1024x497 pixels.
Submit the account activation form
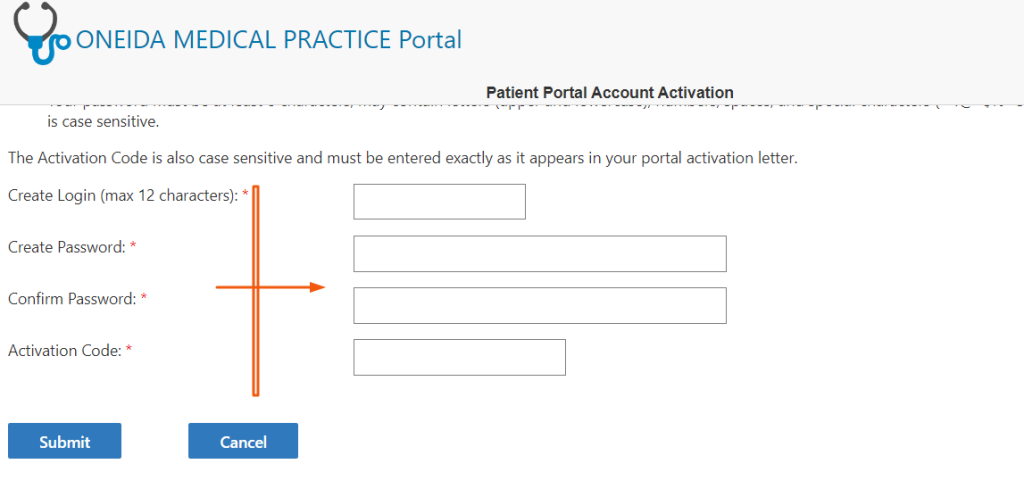65,441
